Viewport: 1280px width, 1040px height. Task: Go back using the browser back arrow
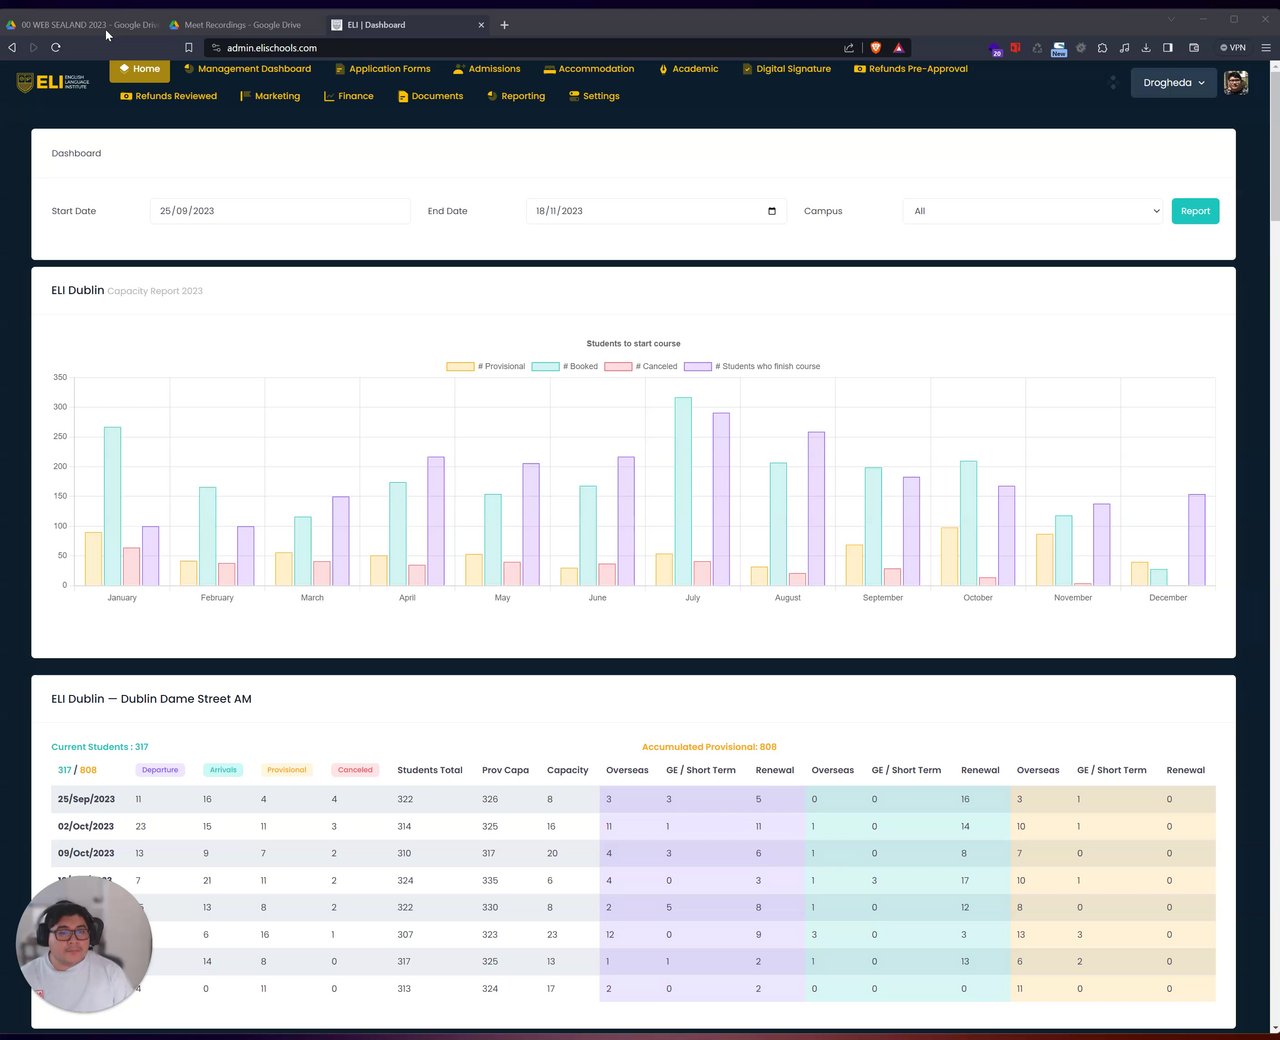pyautogui.click(x=12, y=47)
